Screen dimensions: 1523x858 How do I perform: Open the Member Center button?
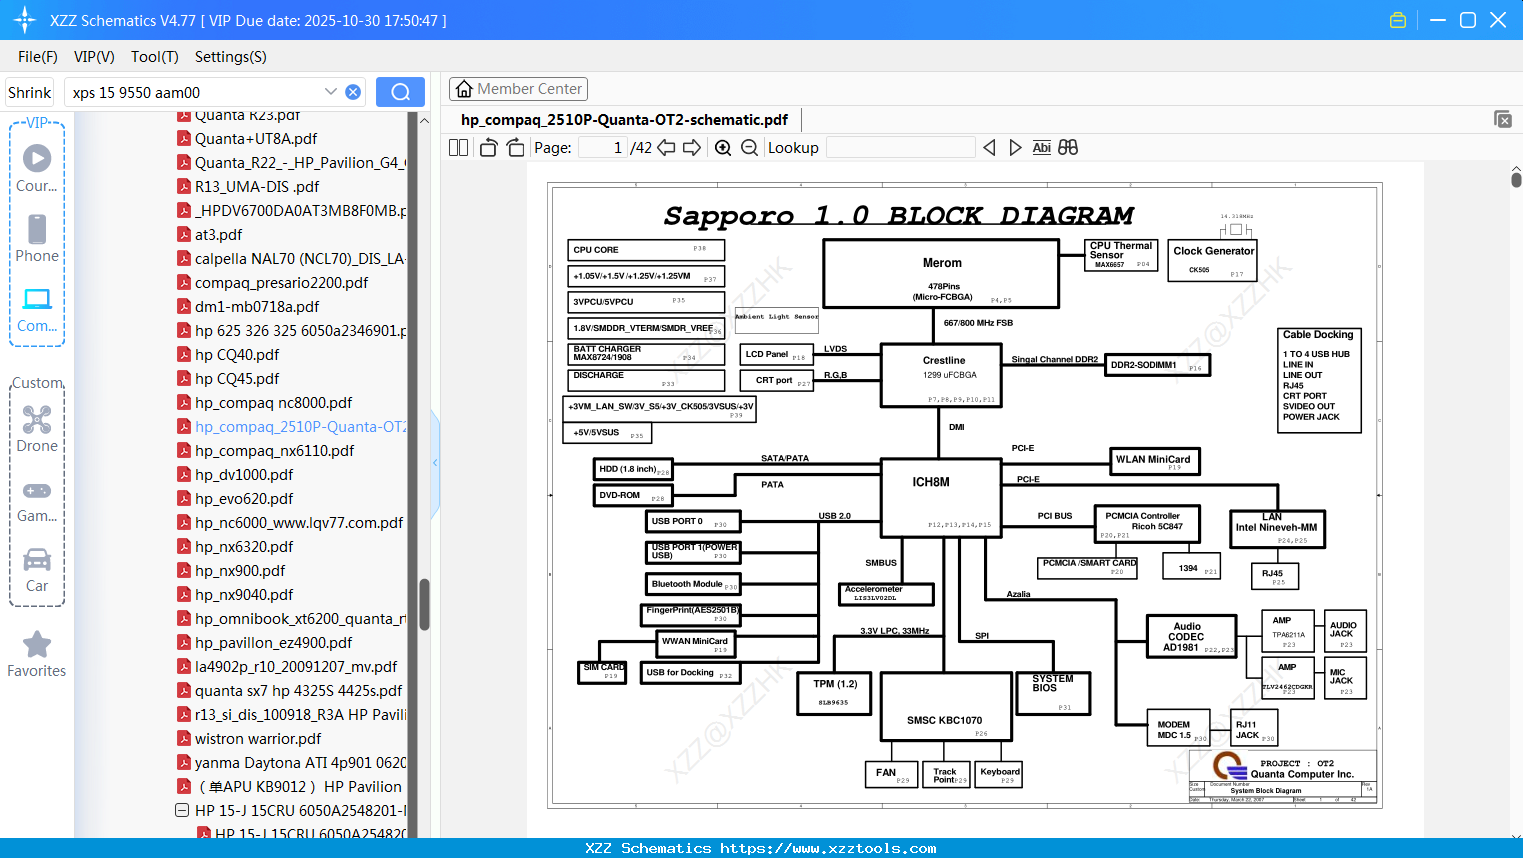pos(518,89)
